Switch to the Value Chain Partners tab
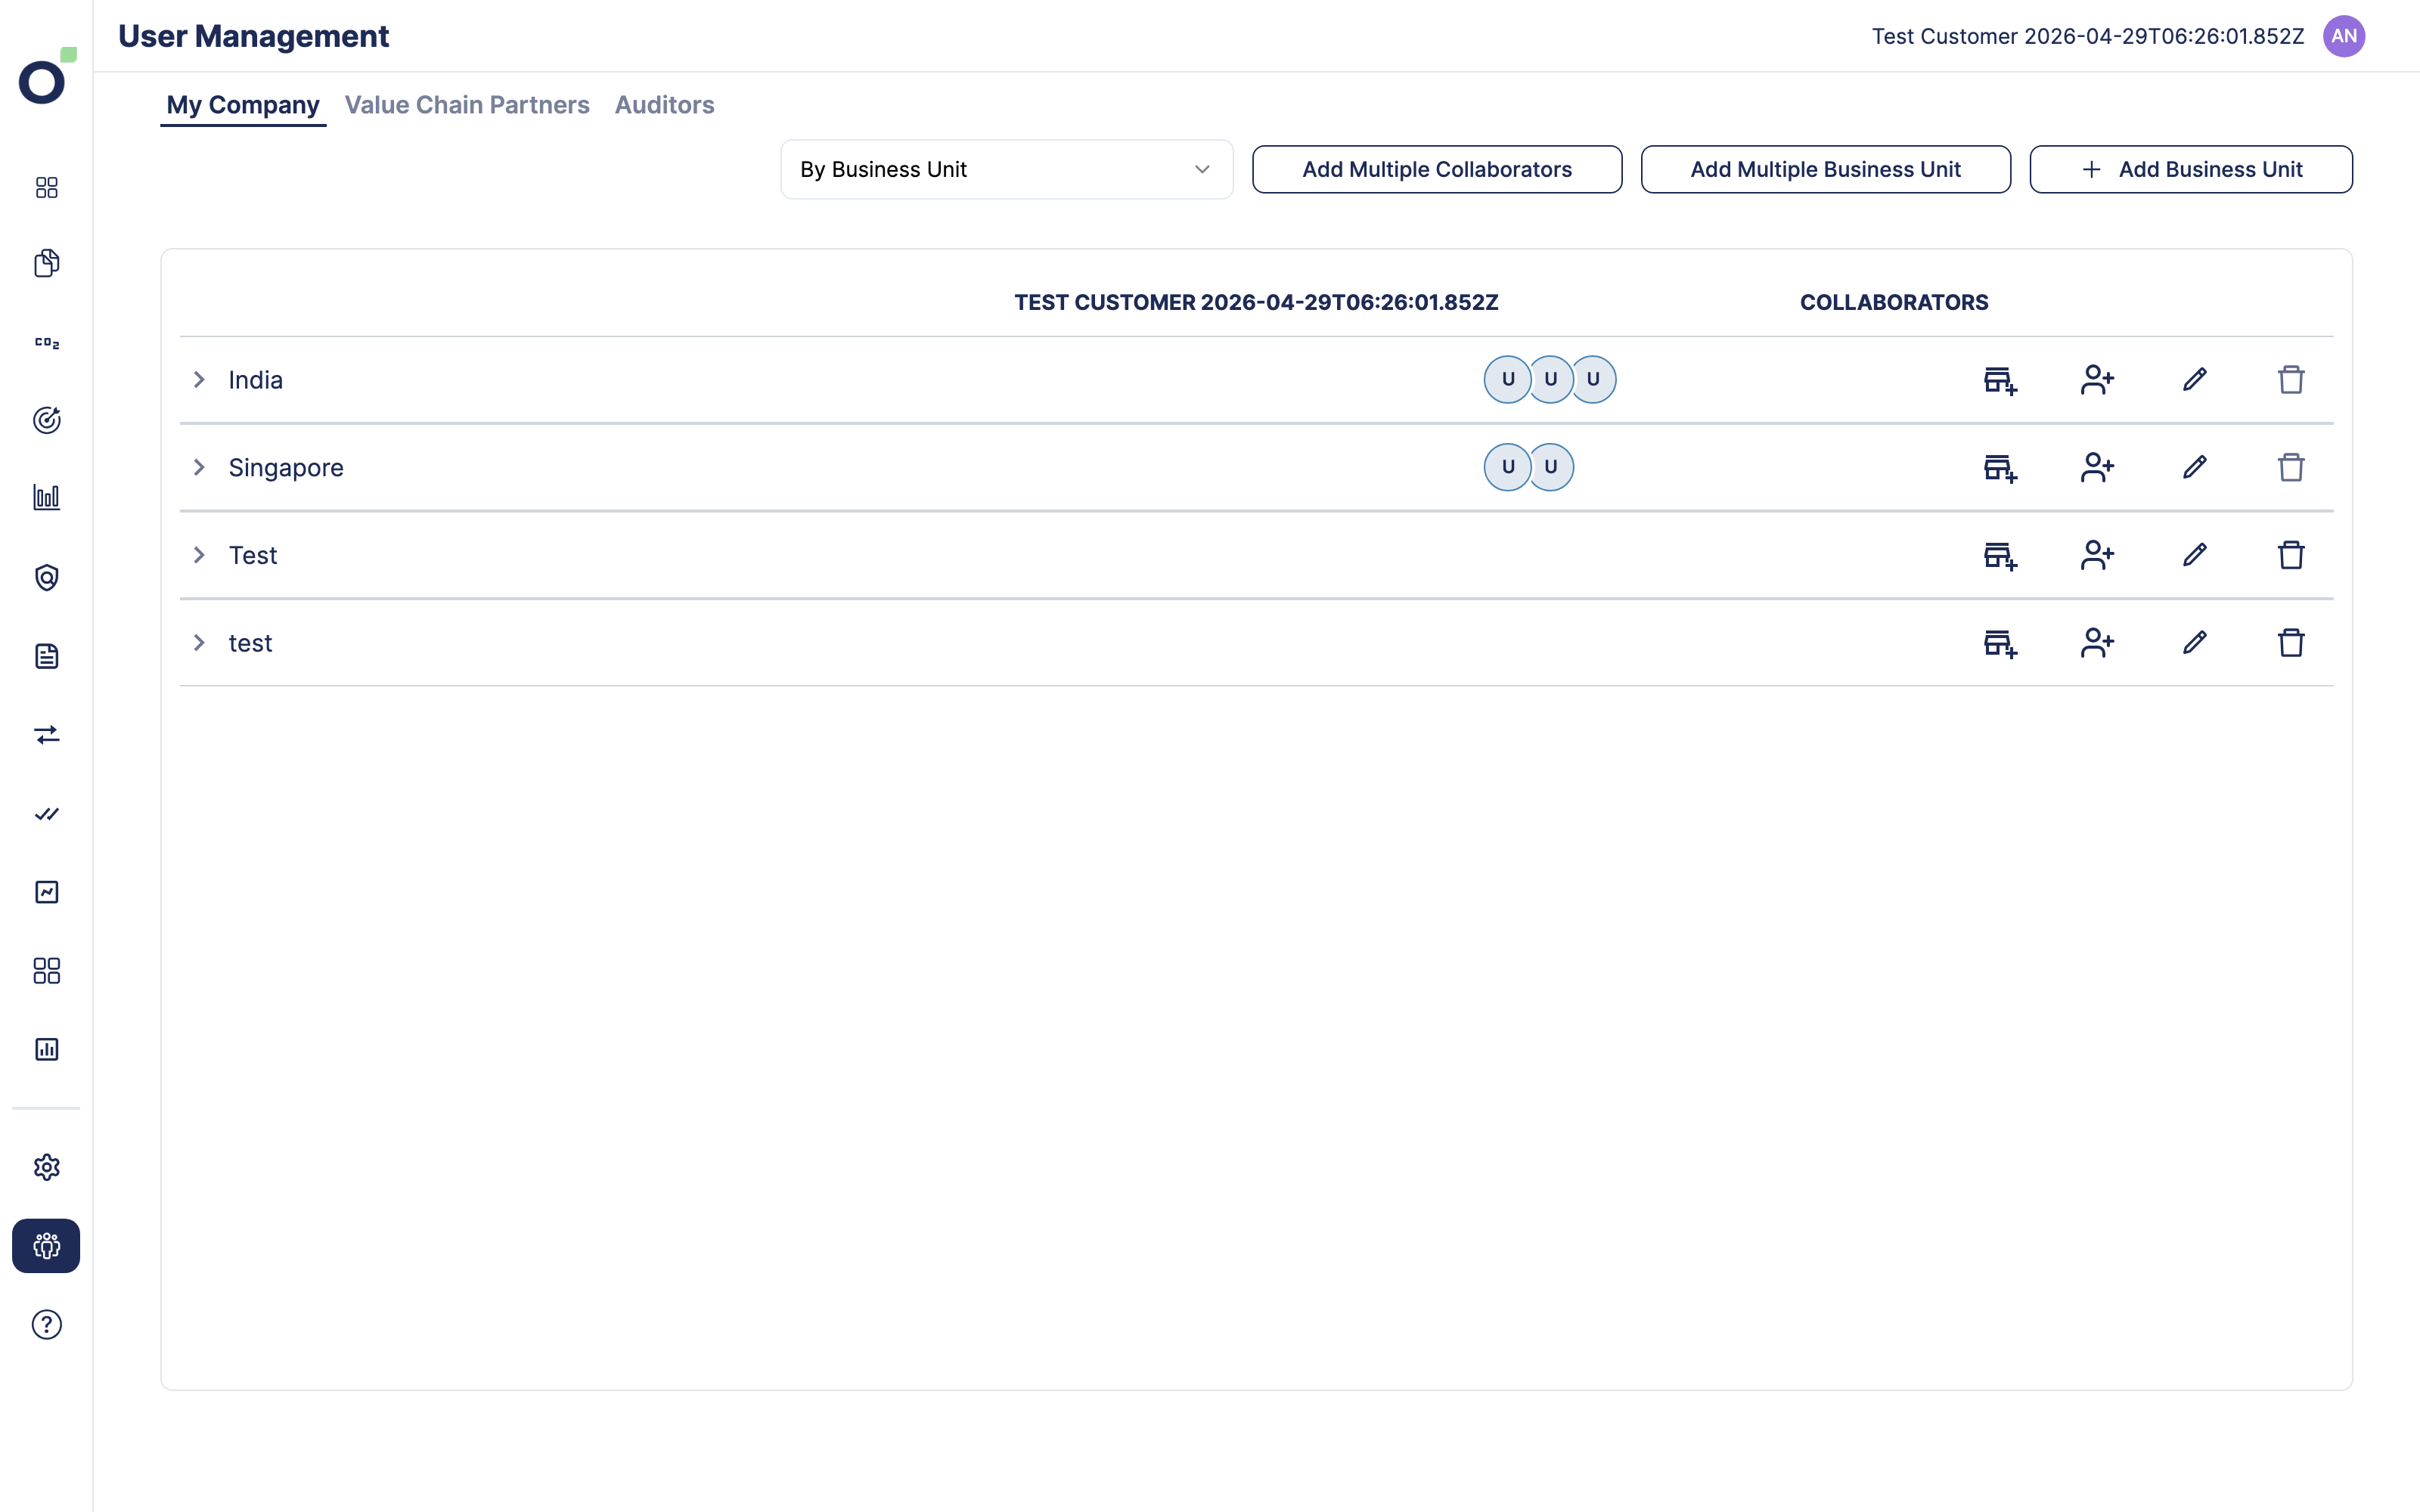The width and height of the screenshot is (2420, 1512). (x=467, y=105)
